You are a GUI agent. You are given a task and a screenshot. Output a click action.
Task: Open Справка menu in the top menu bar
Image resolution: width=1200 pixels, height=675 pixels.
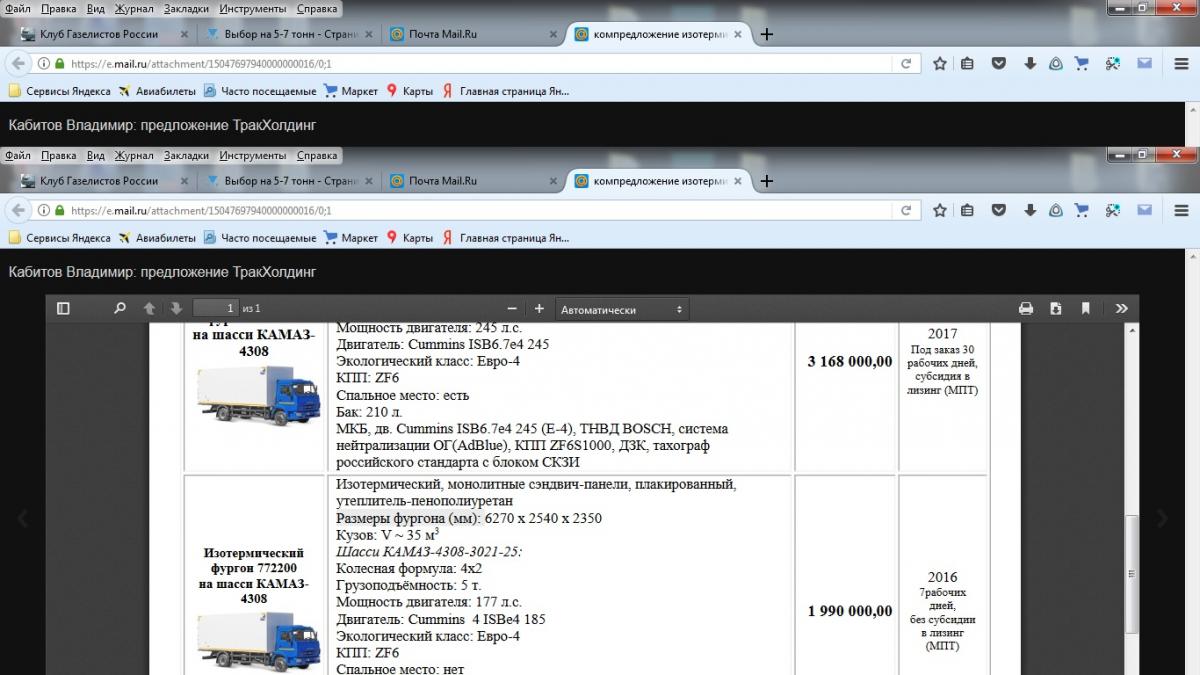coord(317,8)
